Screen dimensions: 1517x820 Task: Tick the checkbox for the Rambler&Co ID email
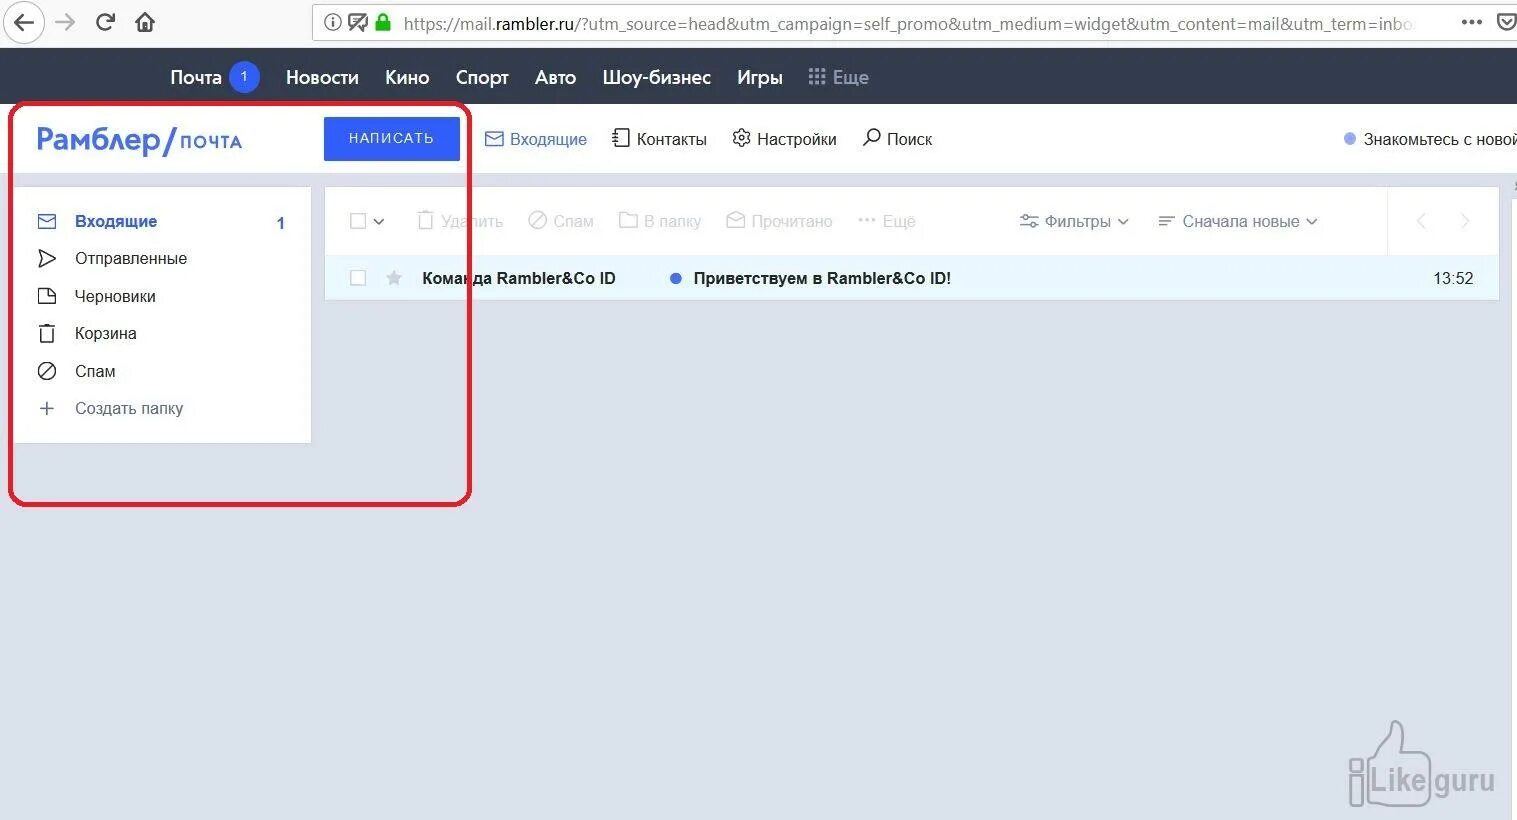(358, 278)
